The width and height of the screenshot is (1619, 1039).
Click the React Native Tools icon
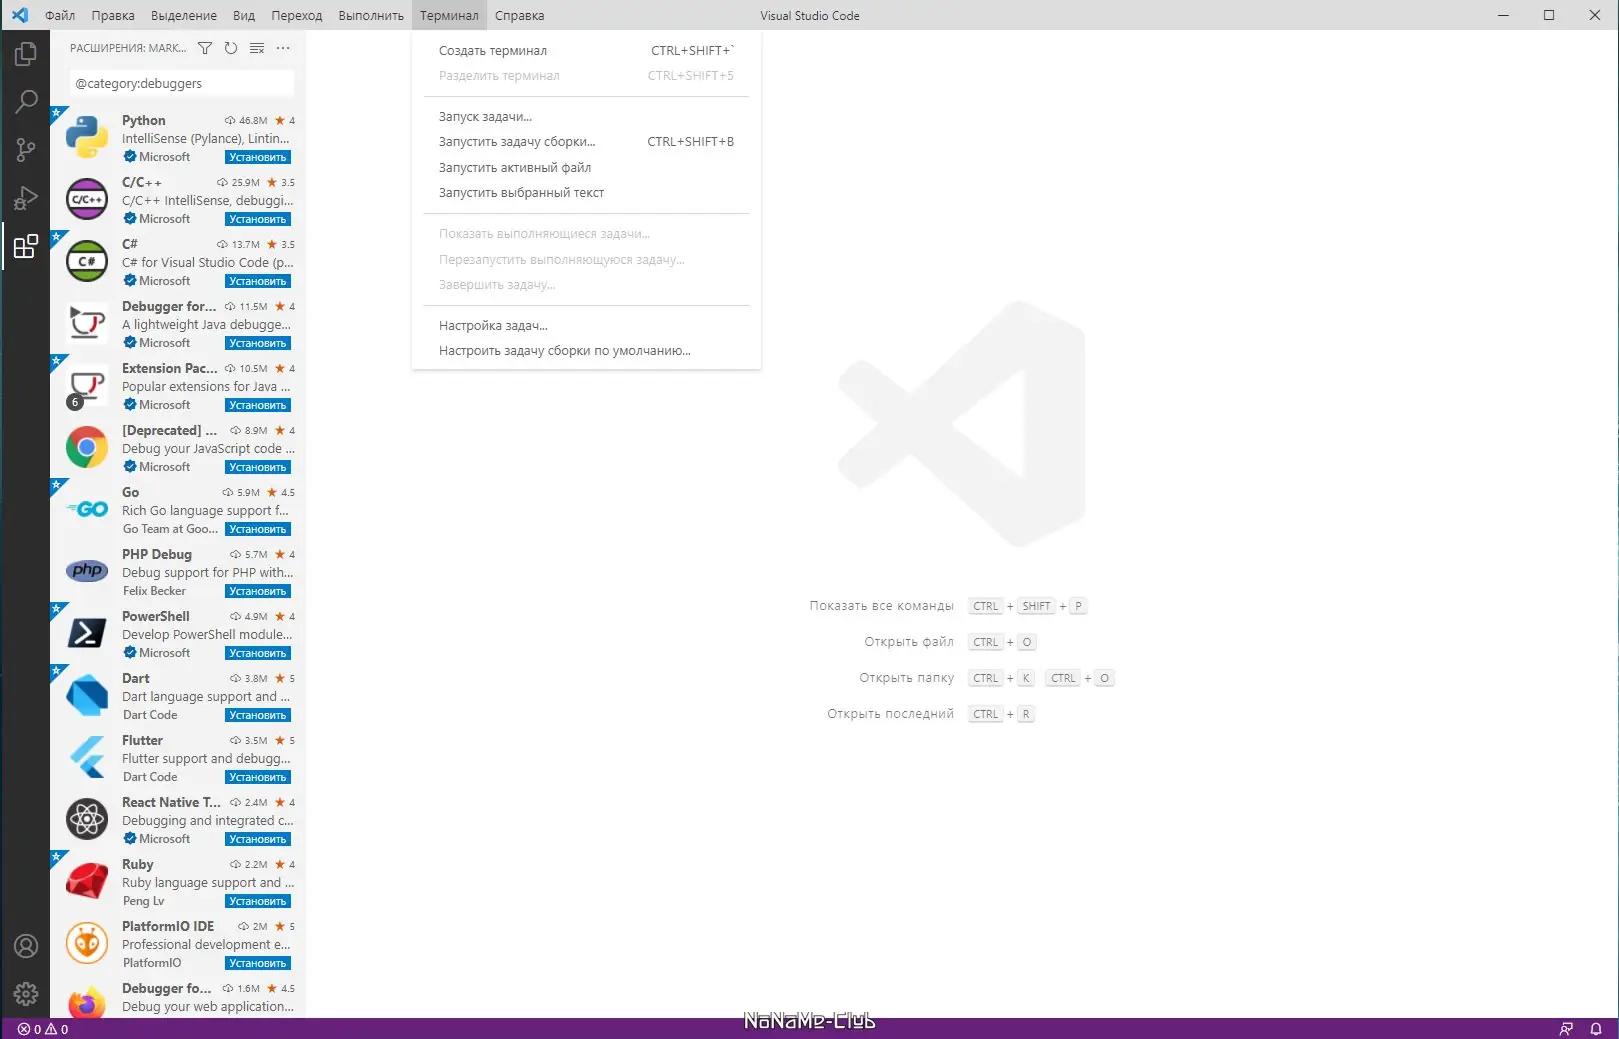pos(87,820)
